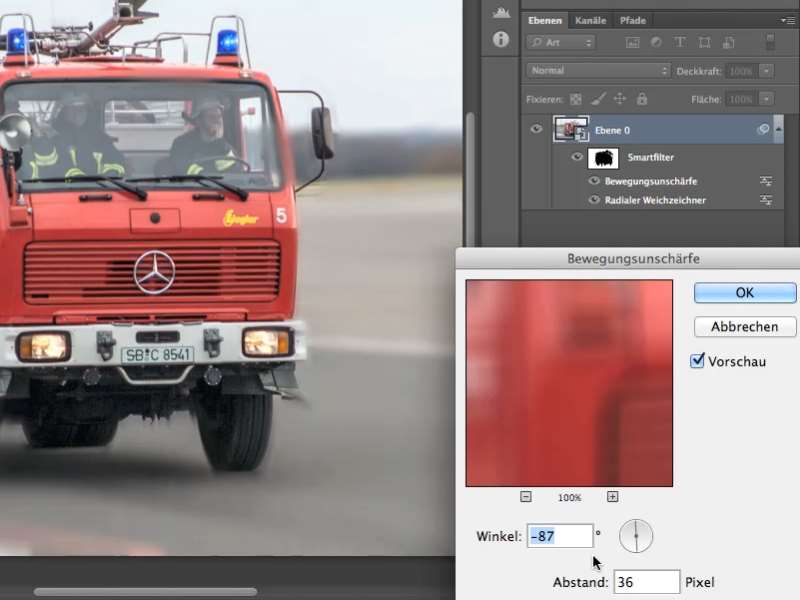Screen dimensions: 800x600
Task: Click the Bewegungsunschärfe dialog title bar
Action: point(628,259)
